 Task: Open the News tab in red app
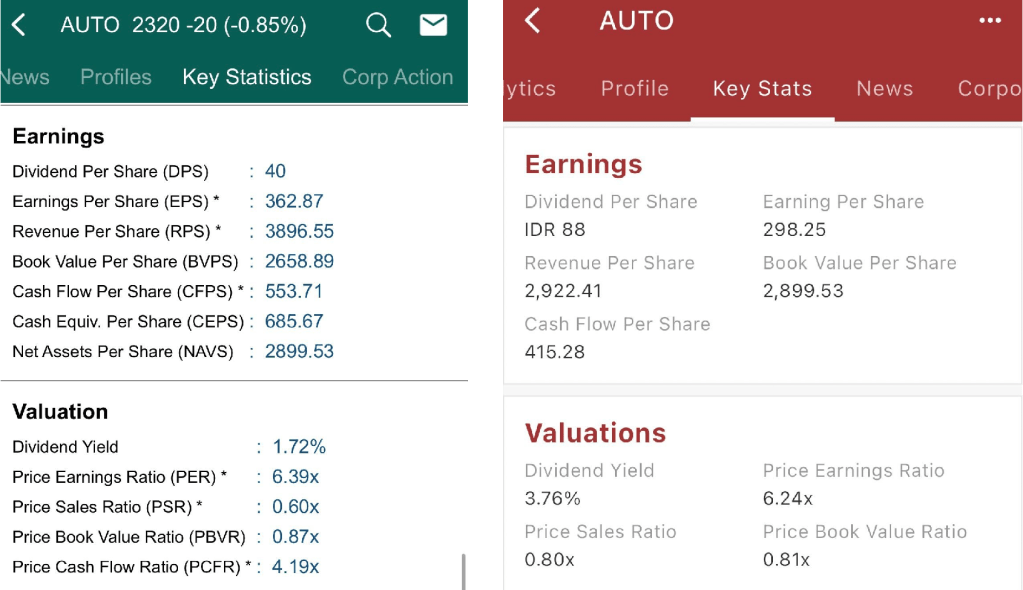click(x=884, y=88)
